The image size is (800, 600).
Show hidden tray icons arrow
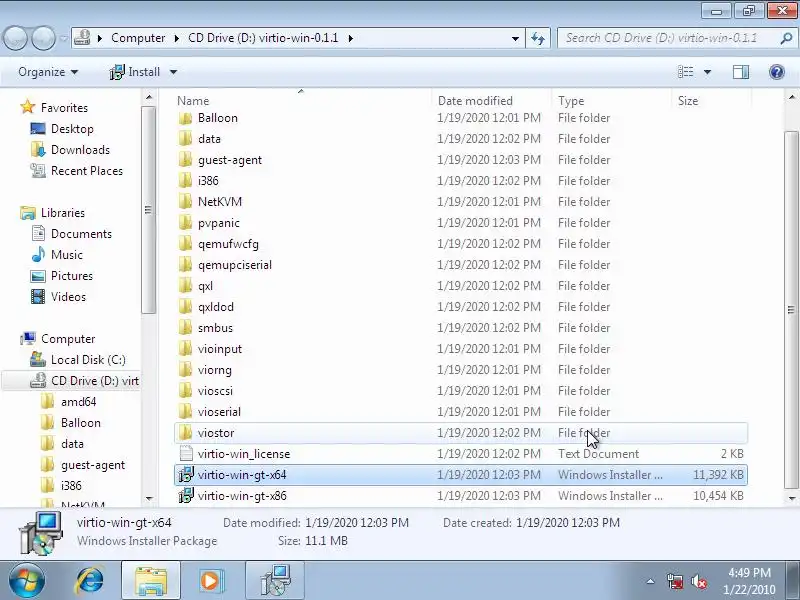[651, 581]
